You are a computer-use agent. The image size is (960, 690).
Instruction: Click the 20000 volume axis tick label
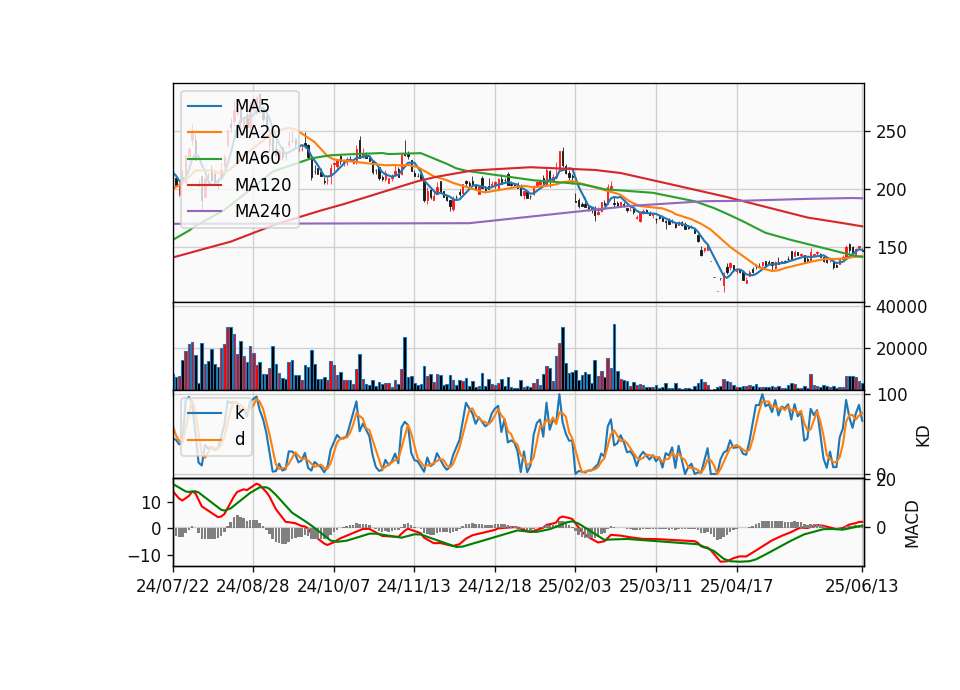(x=901, y=349)
